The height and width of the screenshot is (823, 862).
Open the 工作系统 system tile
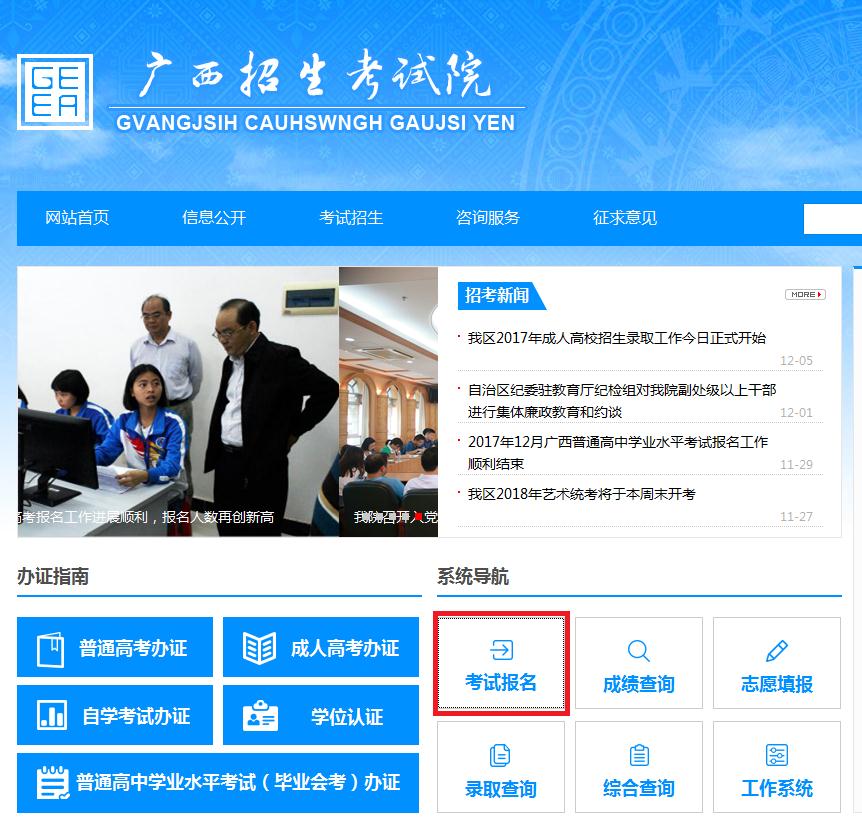(777, 767)
